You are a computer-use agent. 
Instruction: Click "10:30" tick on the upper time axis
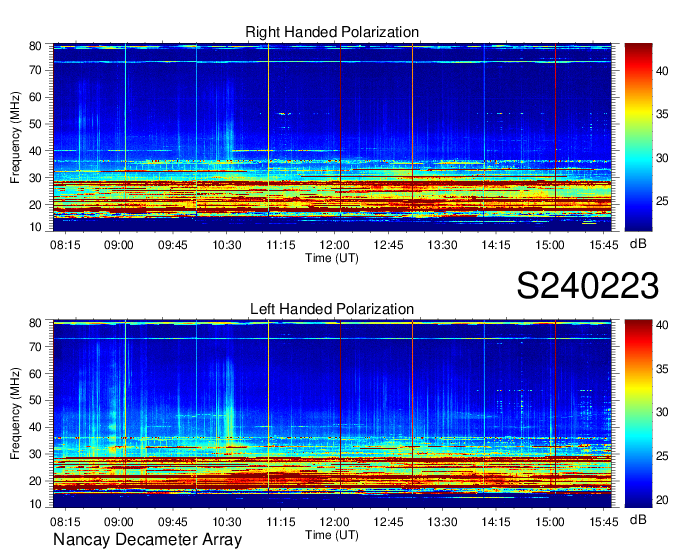(x=227, y=245)
